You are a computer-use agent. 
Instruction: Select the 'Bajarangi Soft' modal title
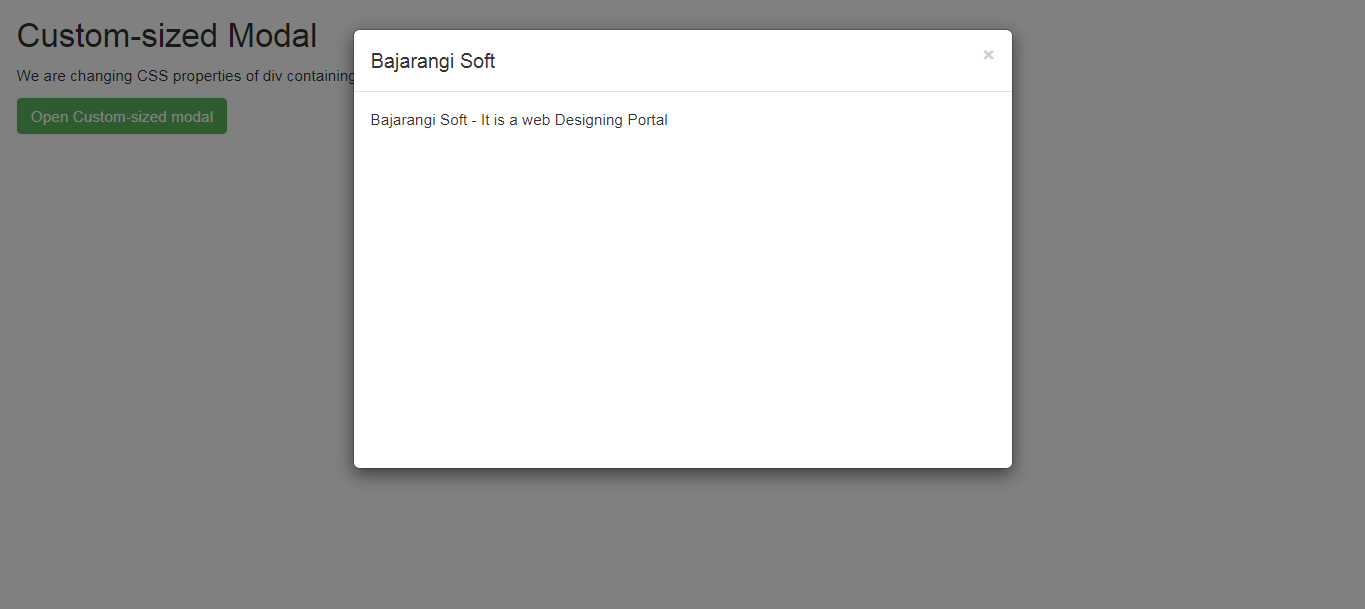[x=433, y=61]
